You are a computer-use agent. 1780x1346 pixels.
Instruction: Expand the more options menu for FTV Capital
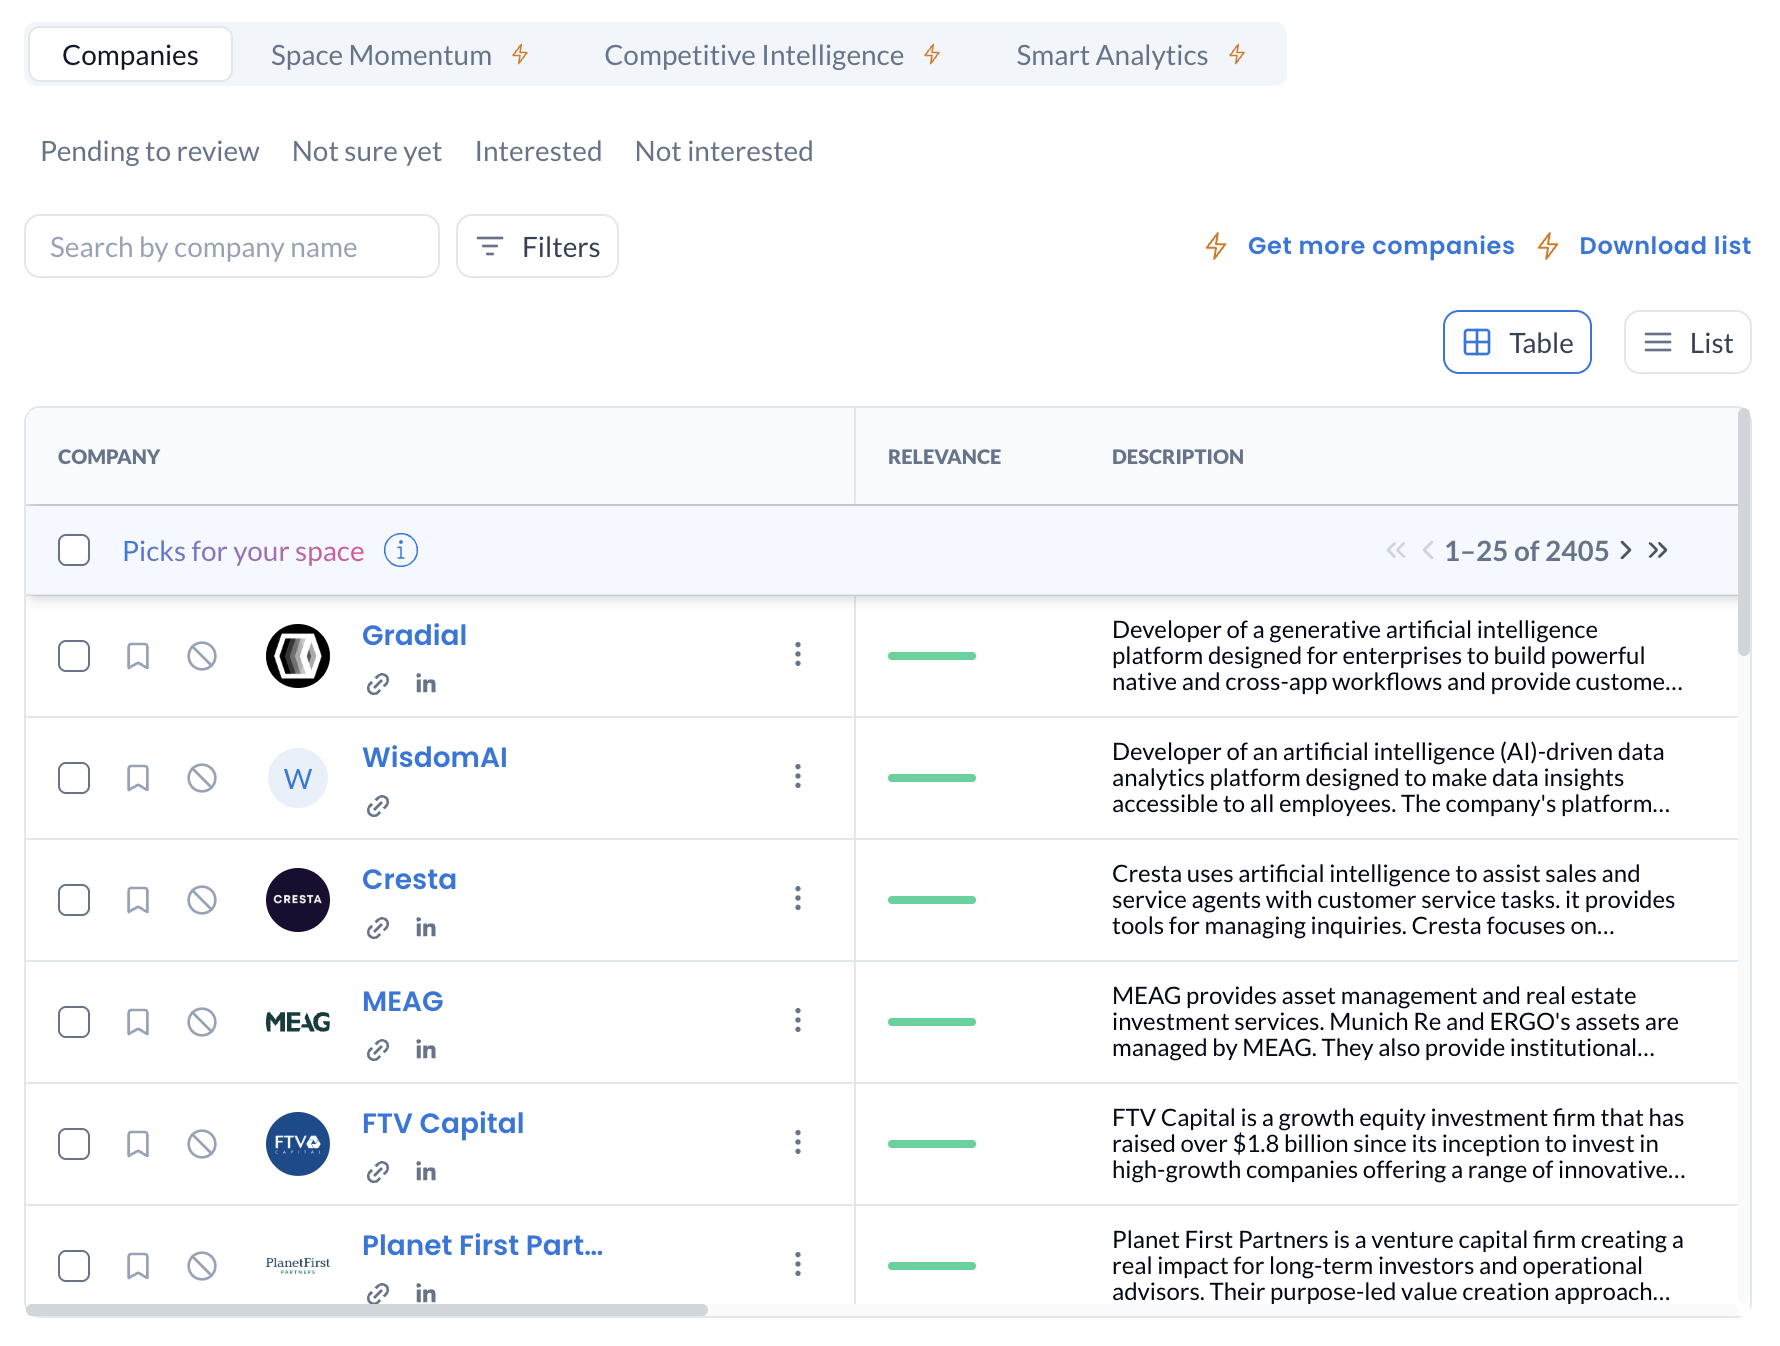click(x=798, y=1142)
